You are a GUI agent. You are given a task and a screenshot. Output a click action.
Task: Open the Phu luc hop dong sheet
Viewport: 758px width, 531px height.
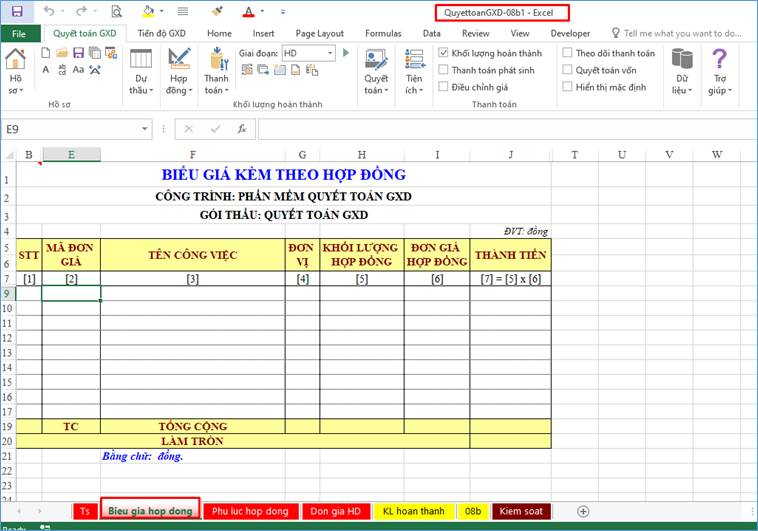click(x=250, y=511)
